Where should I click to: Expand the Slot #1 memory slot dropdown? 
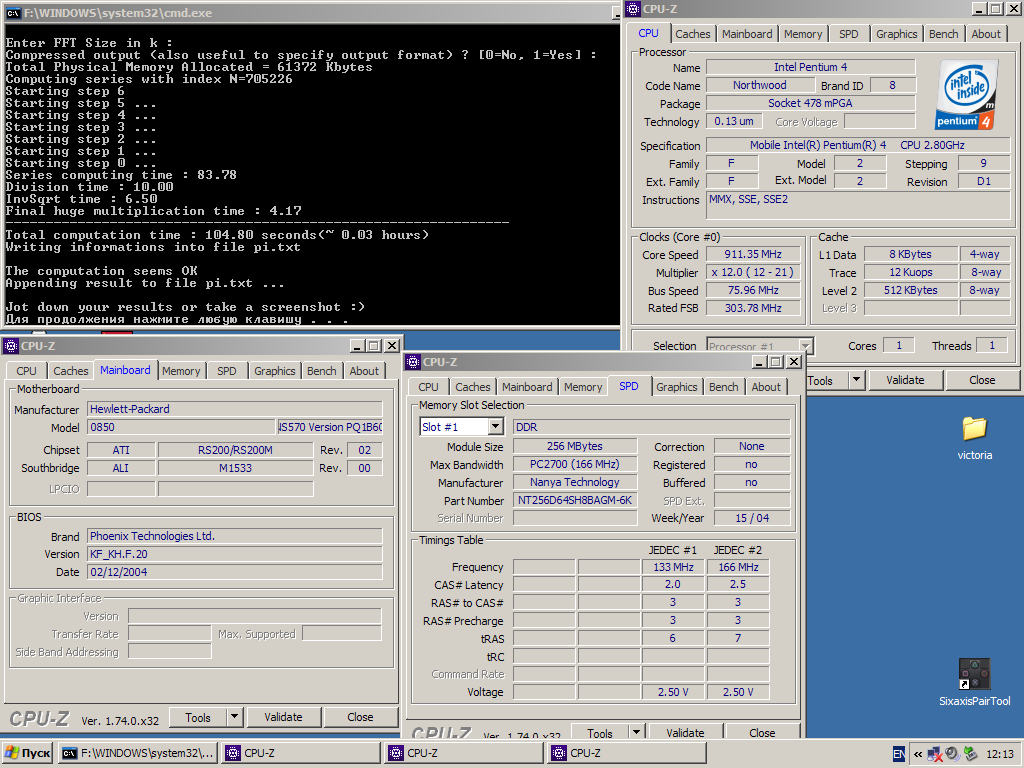496,426
